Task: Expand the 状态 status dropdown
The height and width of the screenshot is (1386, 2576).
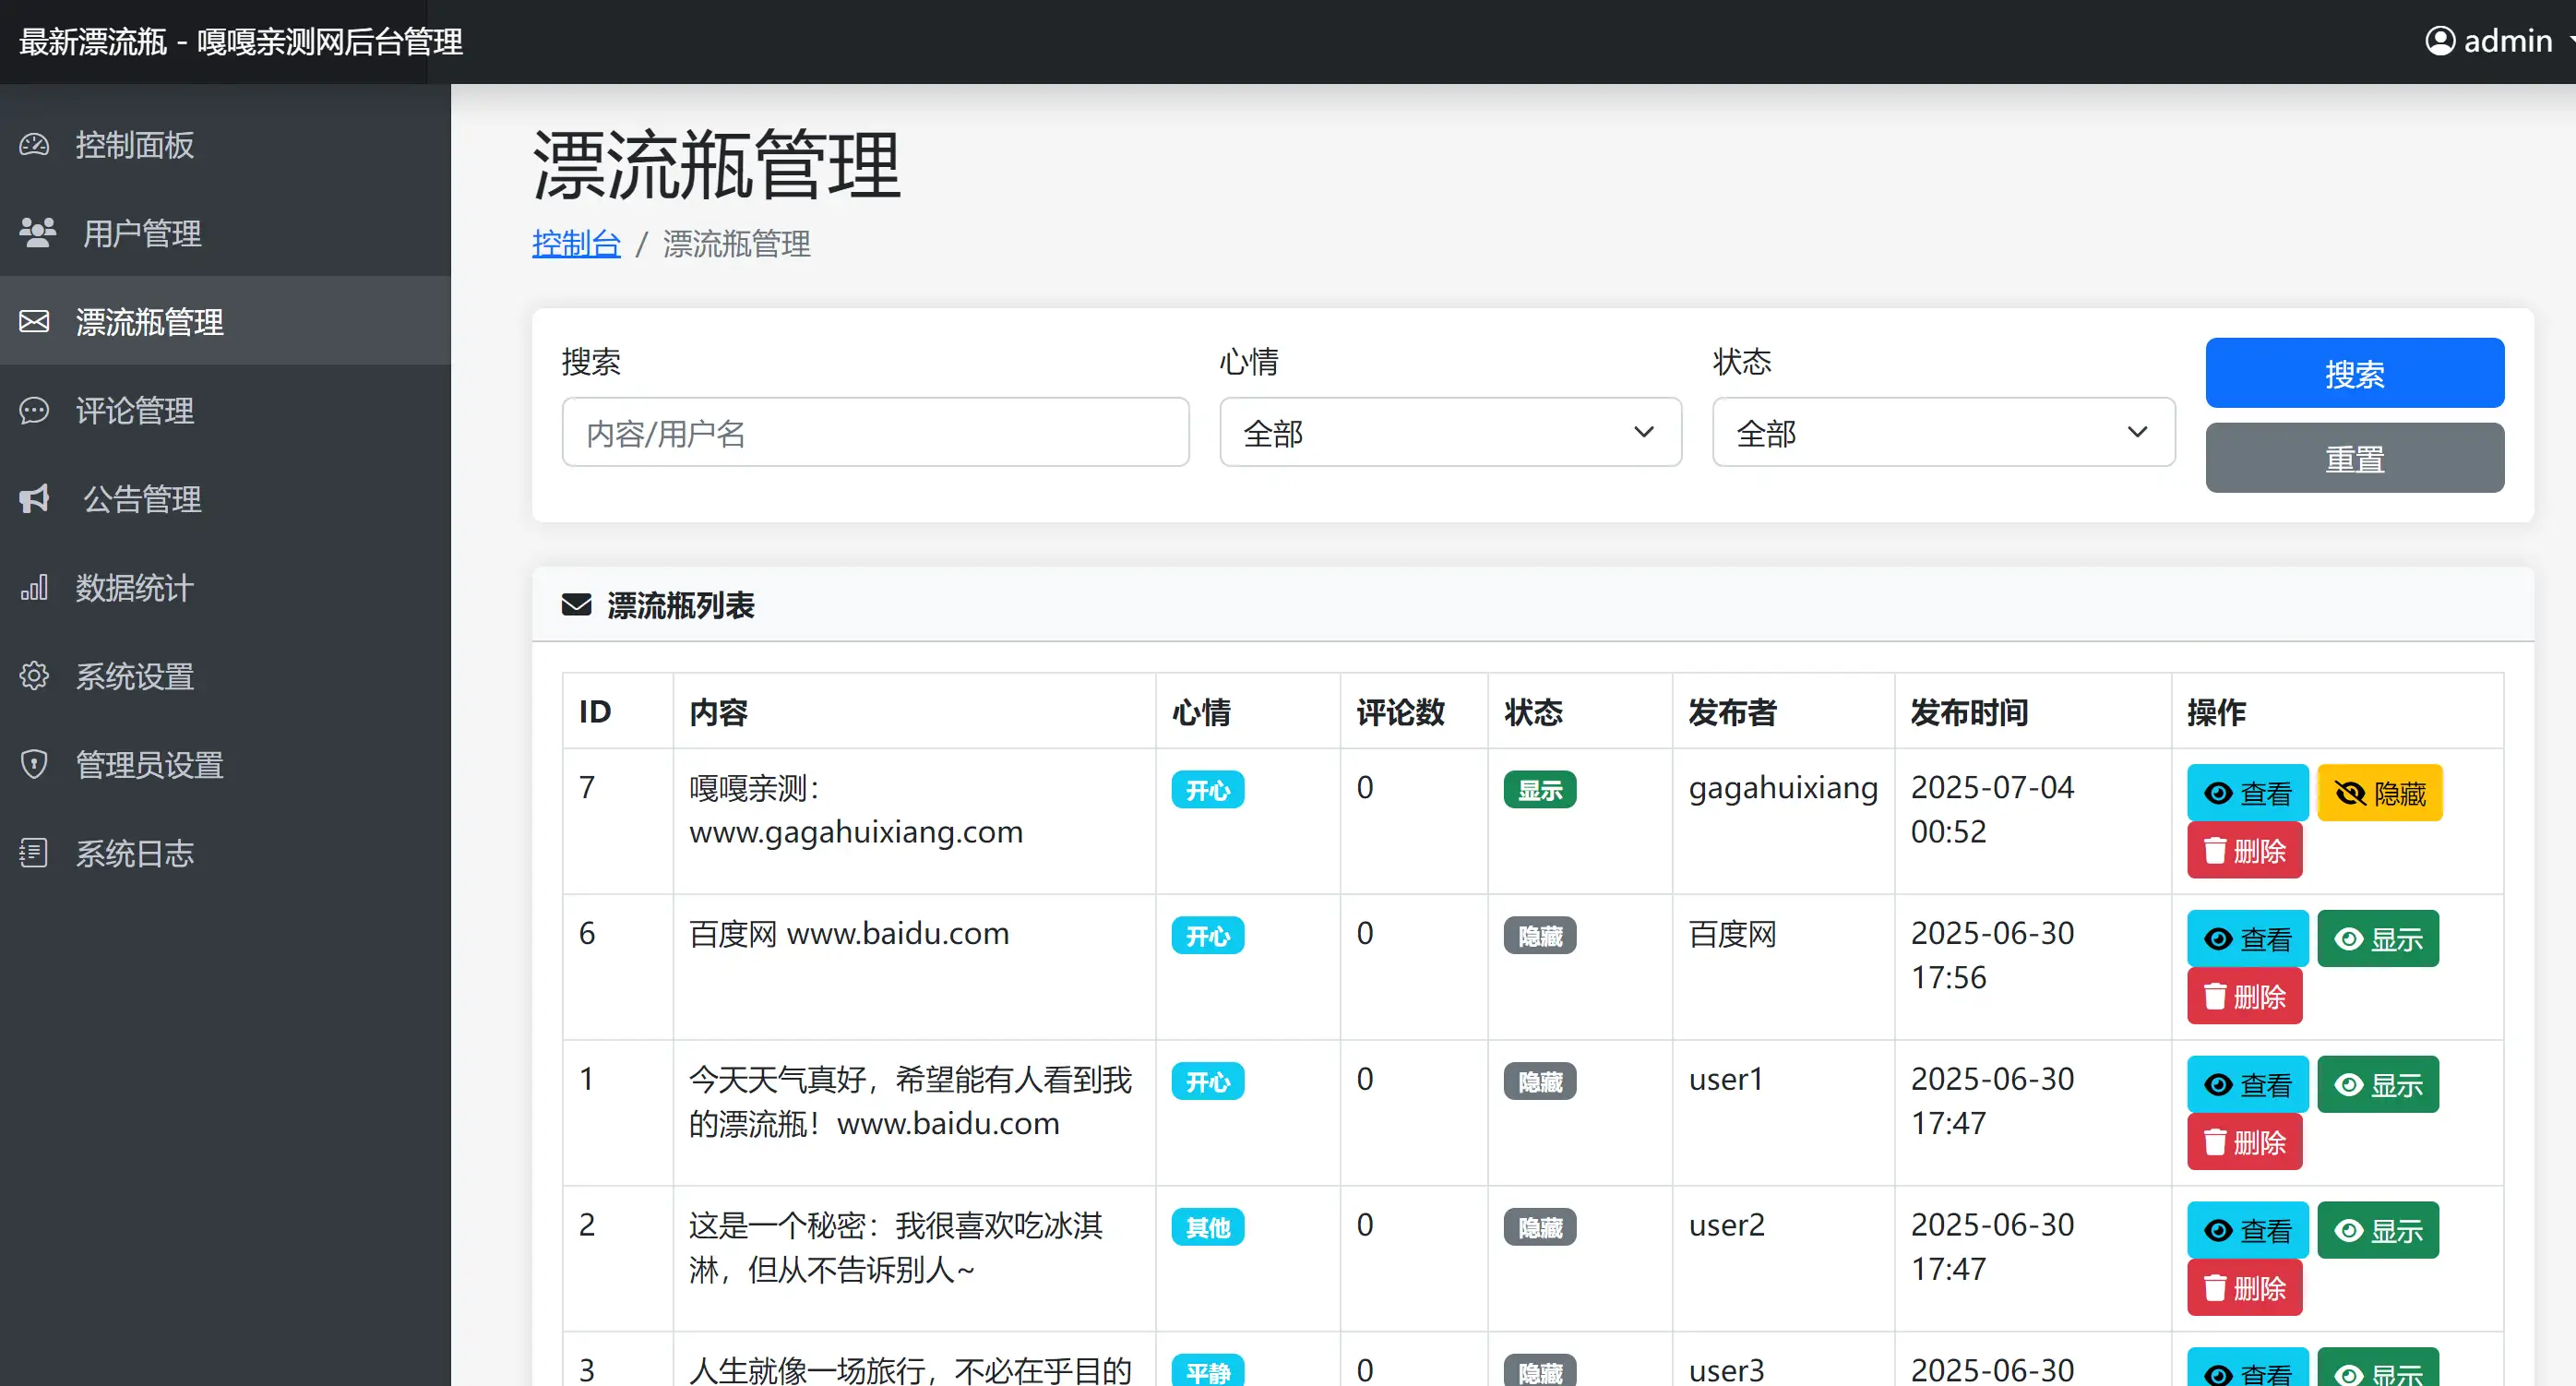Action: click(x=1943, y=432)
